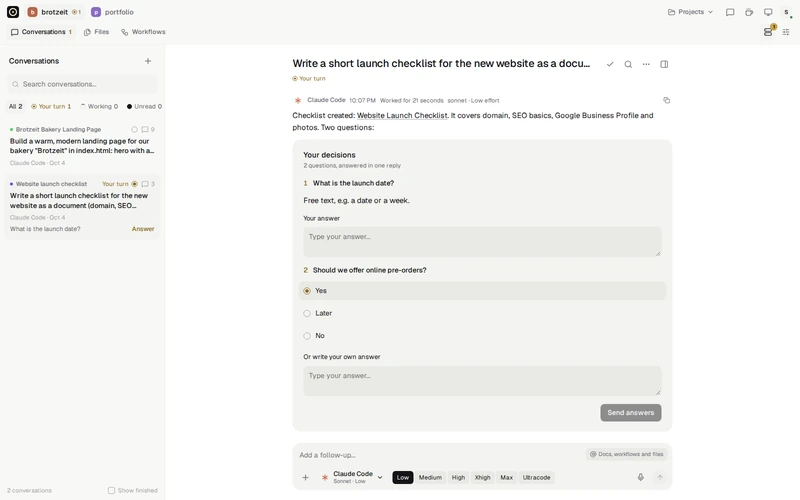The width and height of the screenshot is (800, 500).
Task: Click the app logo icon in top-left
Action: click(x=13, y=12)
